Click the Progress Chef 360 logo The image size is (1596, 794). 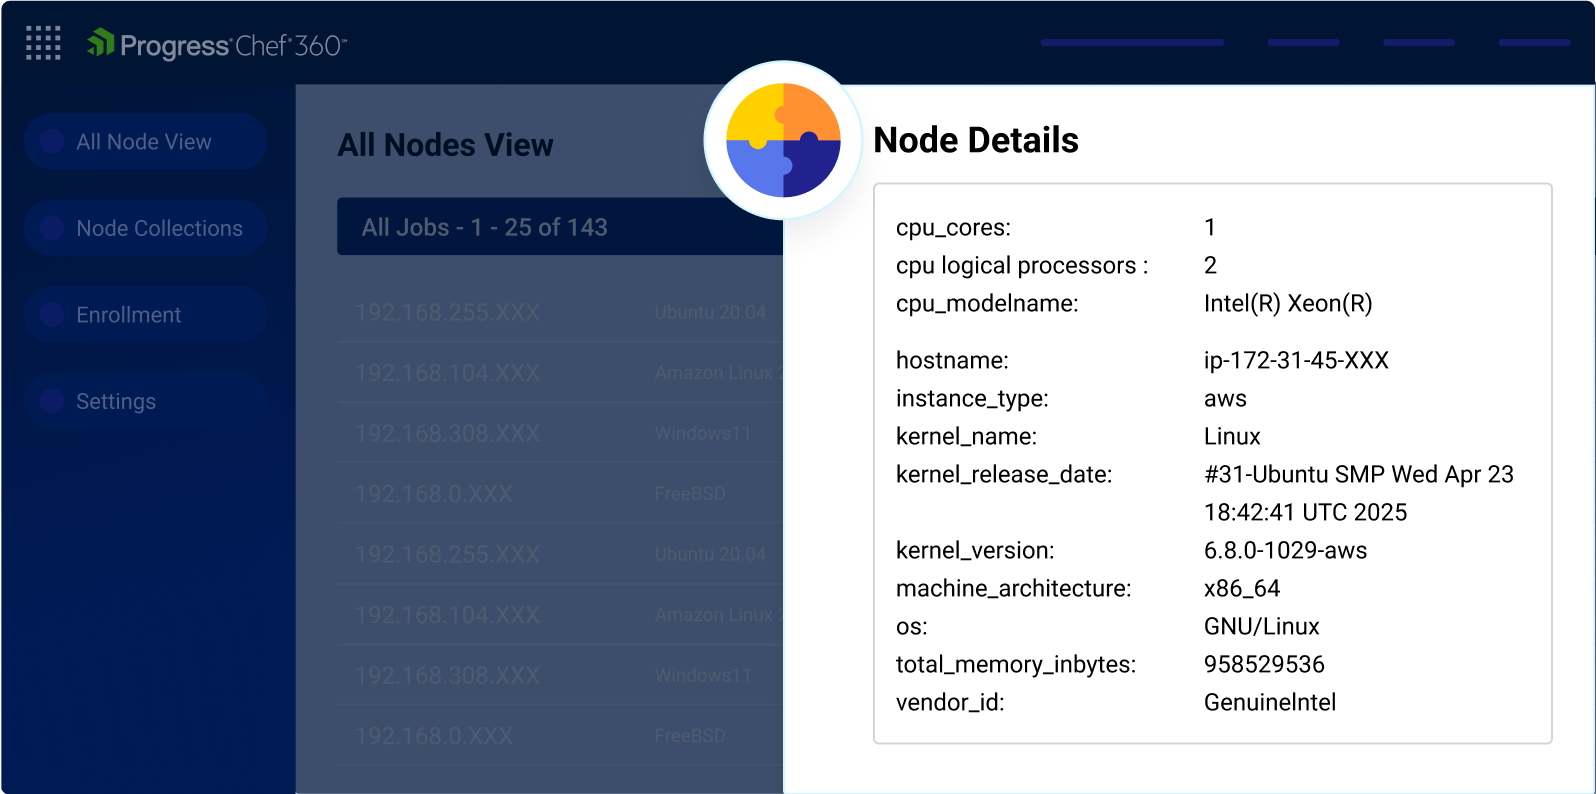217,45
